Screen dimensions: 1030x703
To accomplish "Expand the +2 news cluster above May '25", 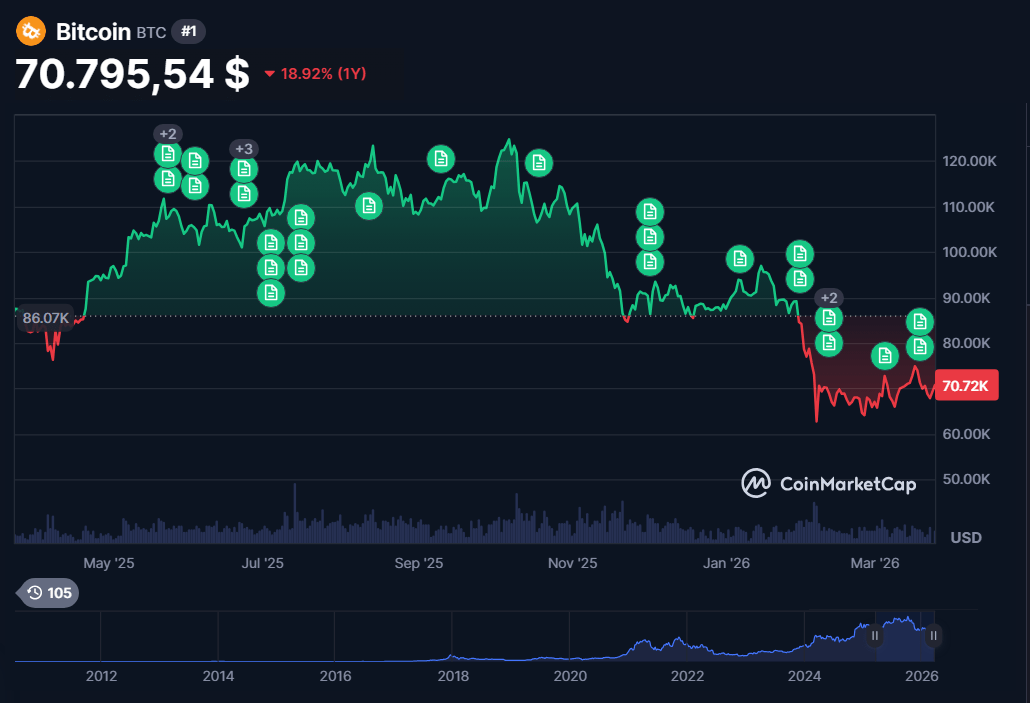I will click(168, 134).
